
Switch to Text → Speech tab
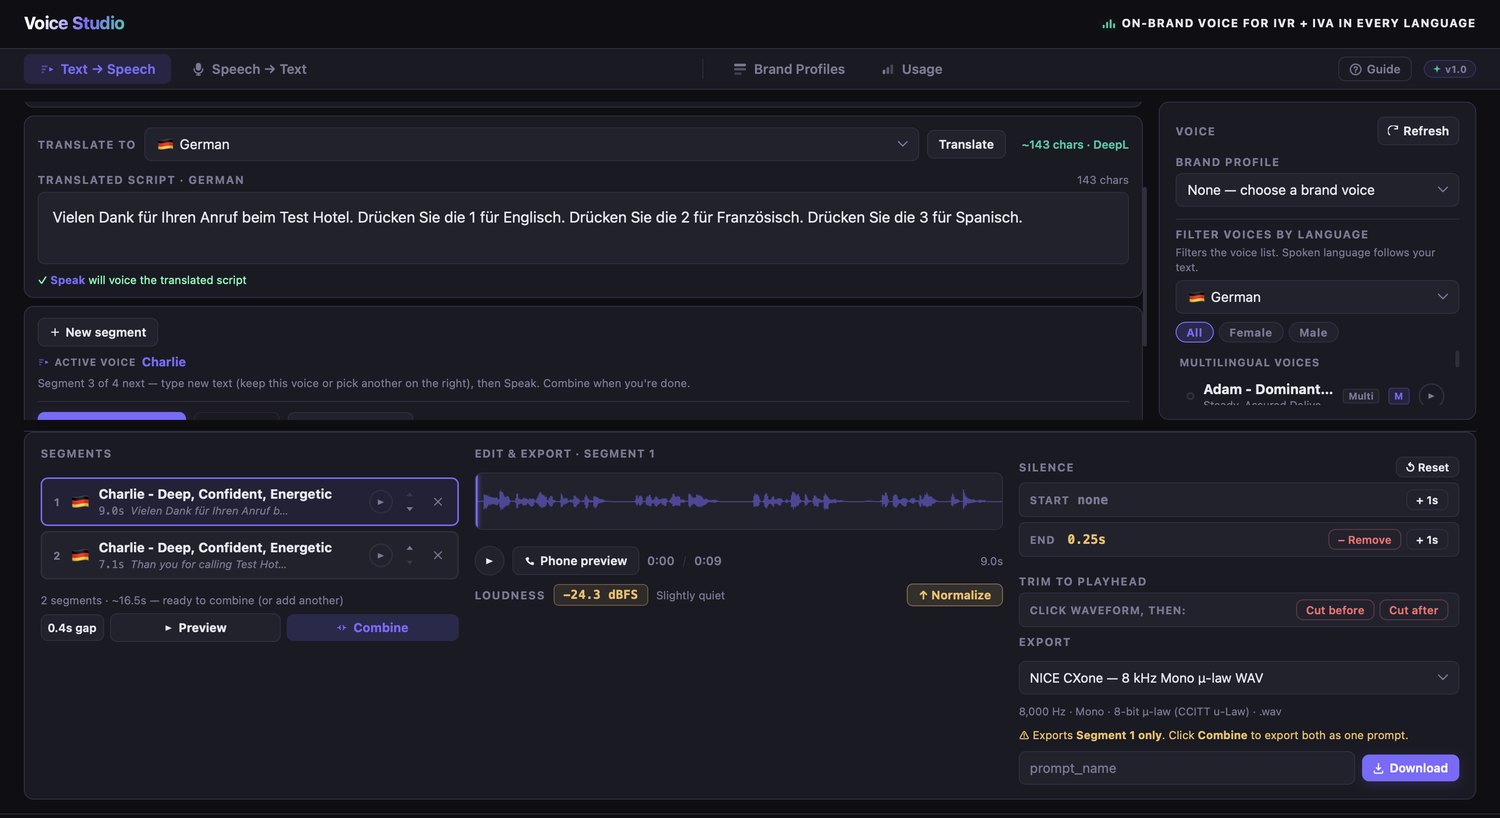(x=97, y=69)
